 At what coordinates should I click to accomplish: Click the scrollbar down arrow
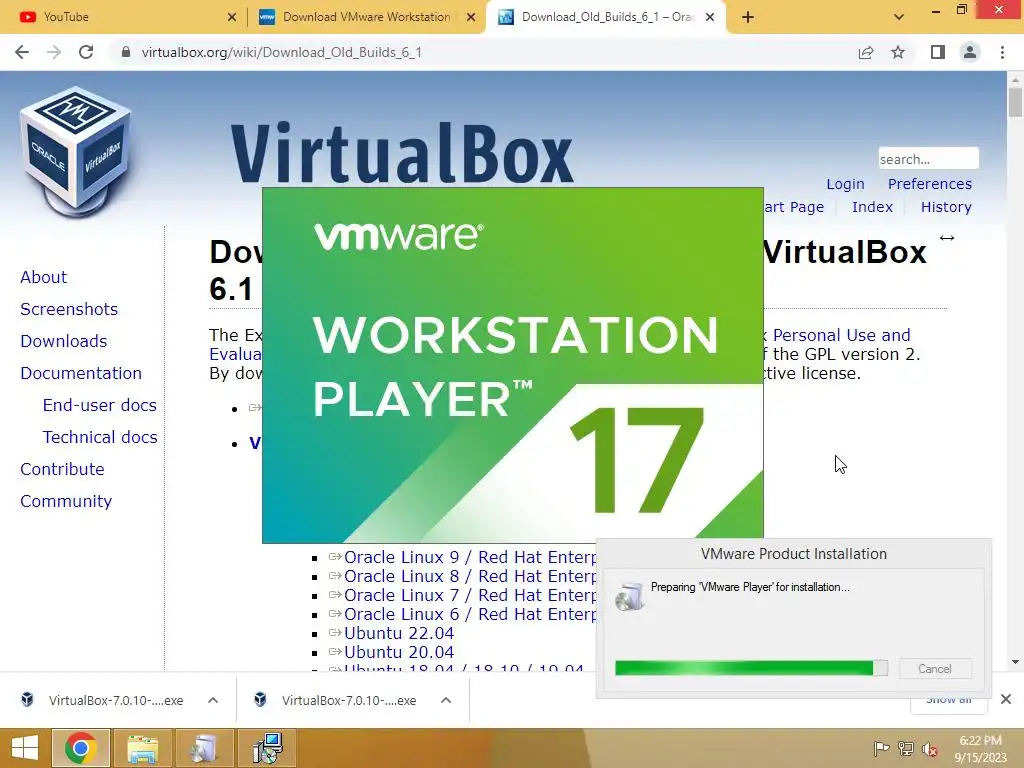coord(1015,662)
